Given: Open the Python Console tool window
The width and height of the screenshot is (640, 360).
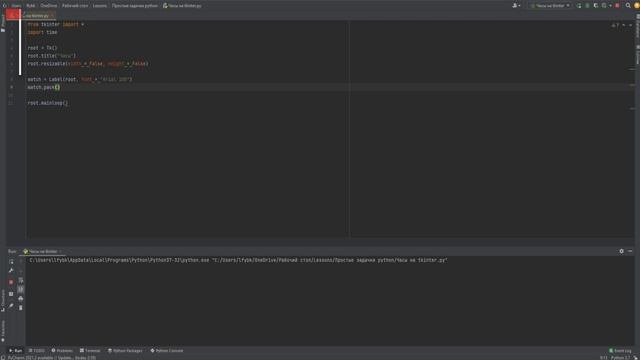Looking at the screenshot, I should [x=167, y=351].
